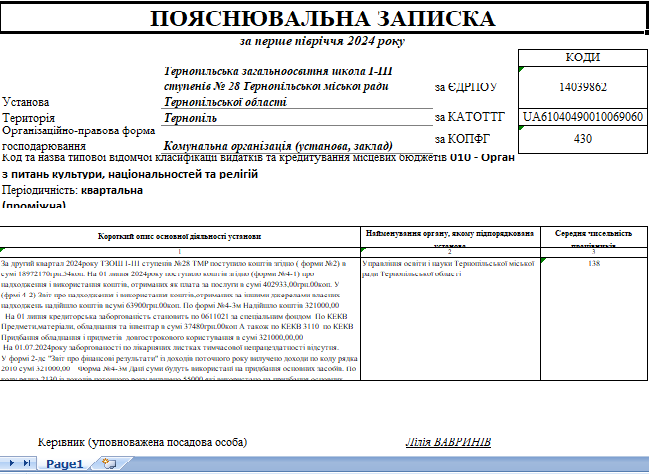
Task: Click the activity description cell starting 'За другий квартал'
Action: 179,319
